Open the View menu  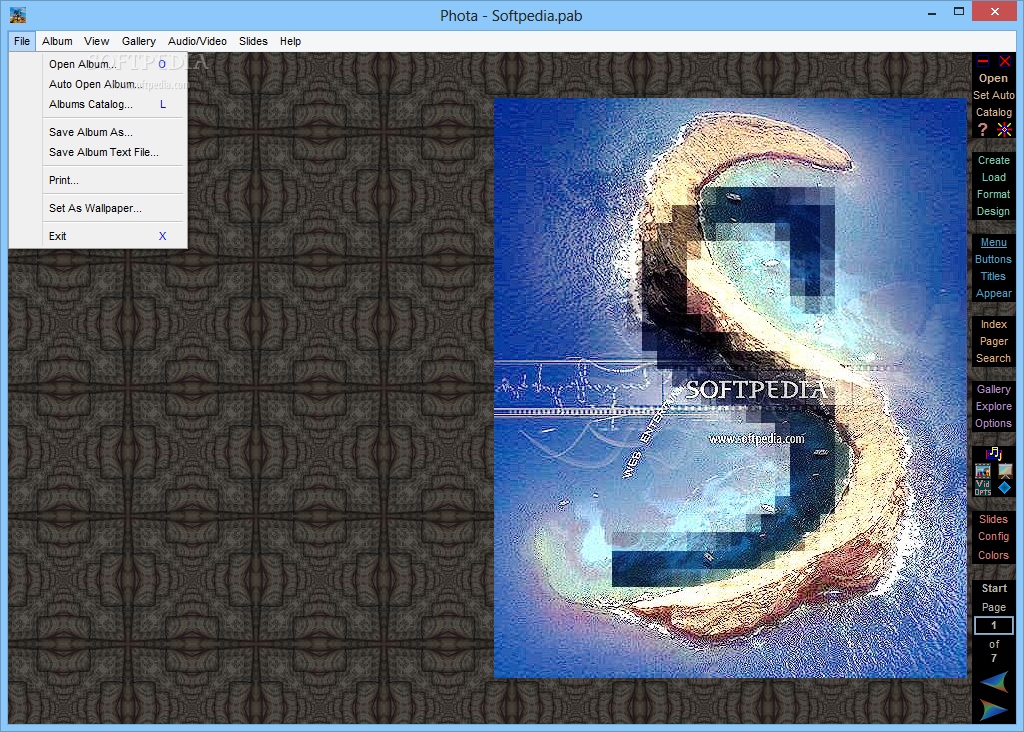97,41
